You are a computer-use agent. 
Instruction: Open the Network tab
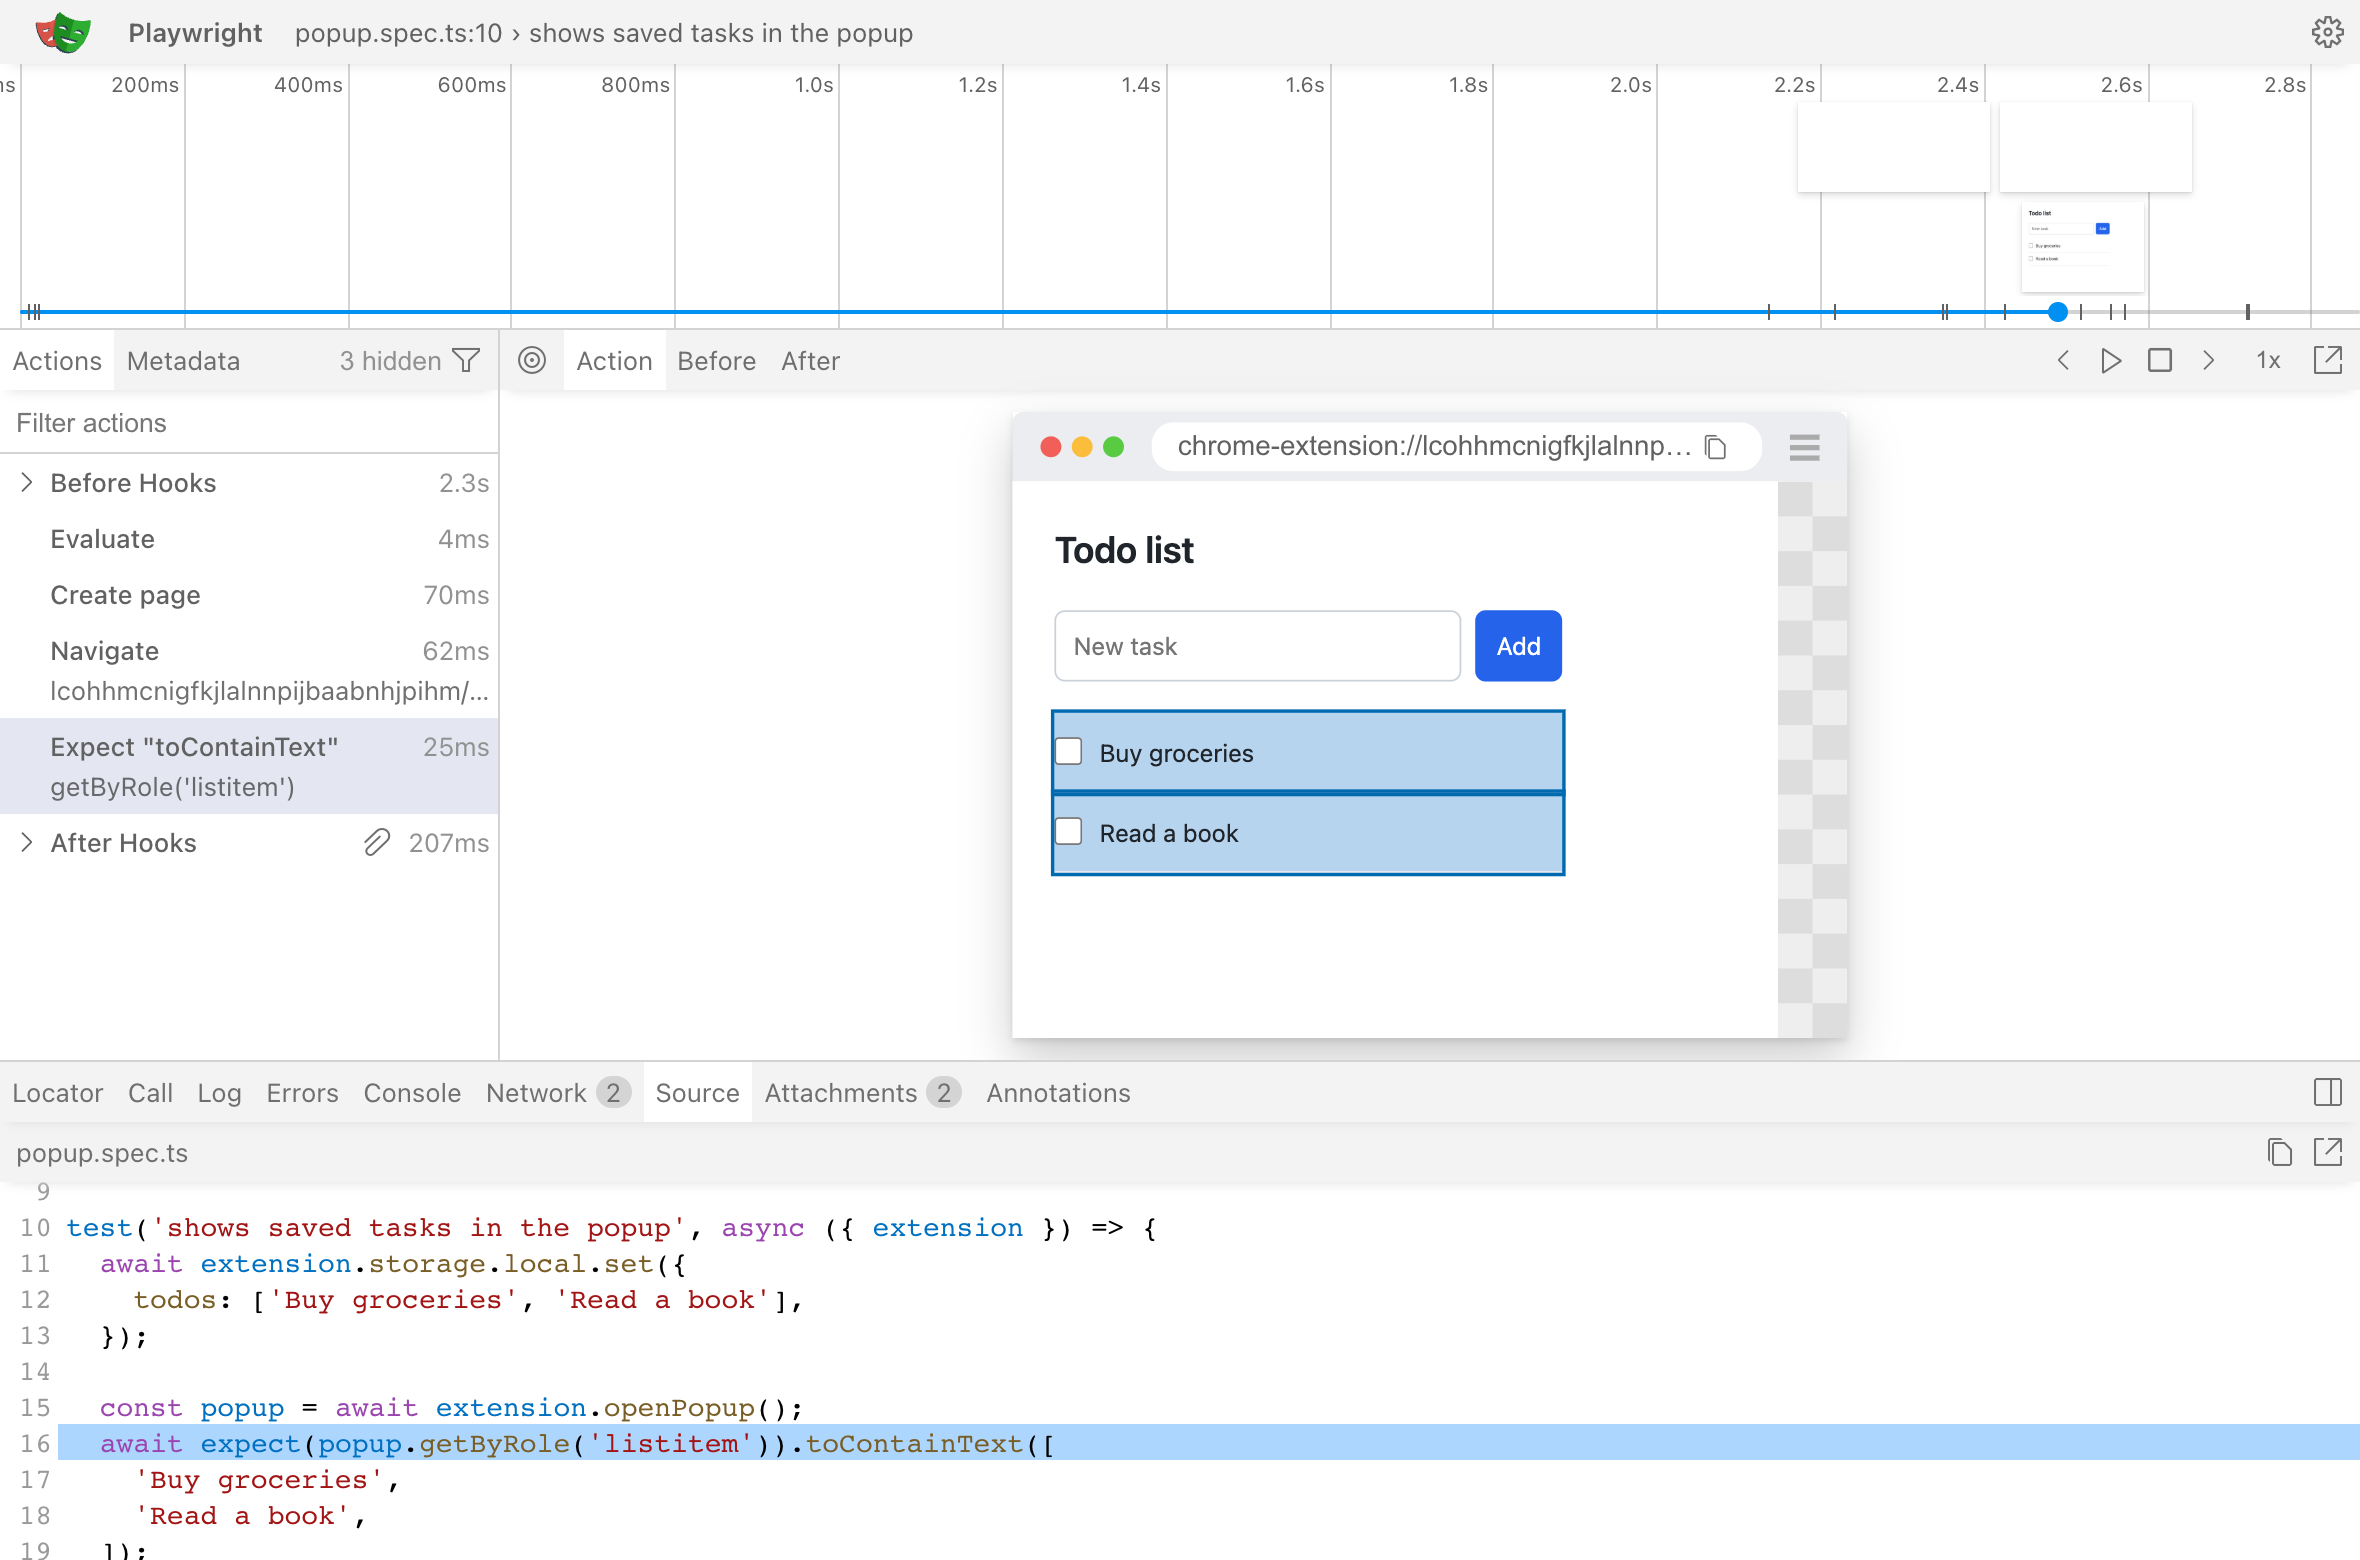point(557,1092)
